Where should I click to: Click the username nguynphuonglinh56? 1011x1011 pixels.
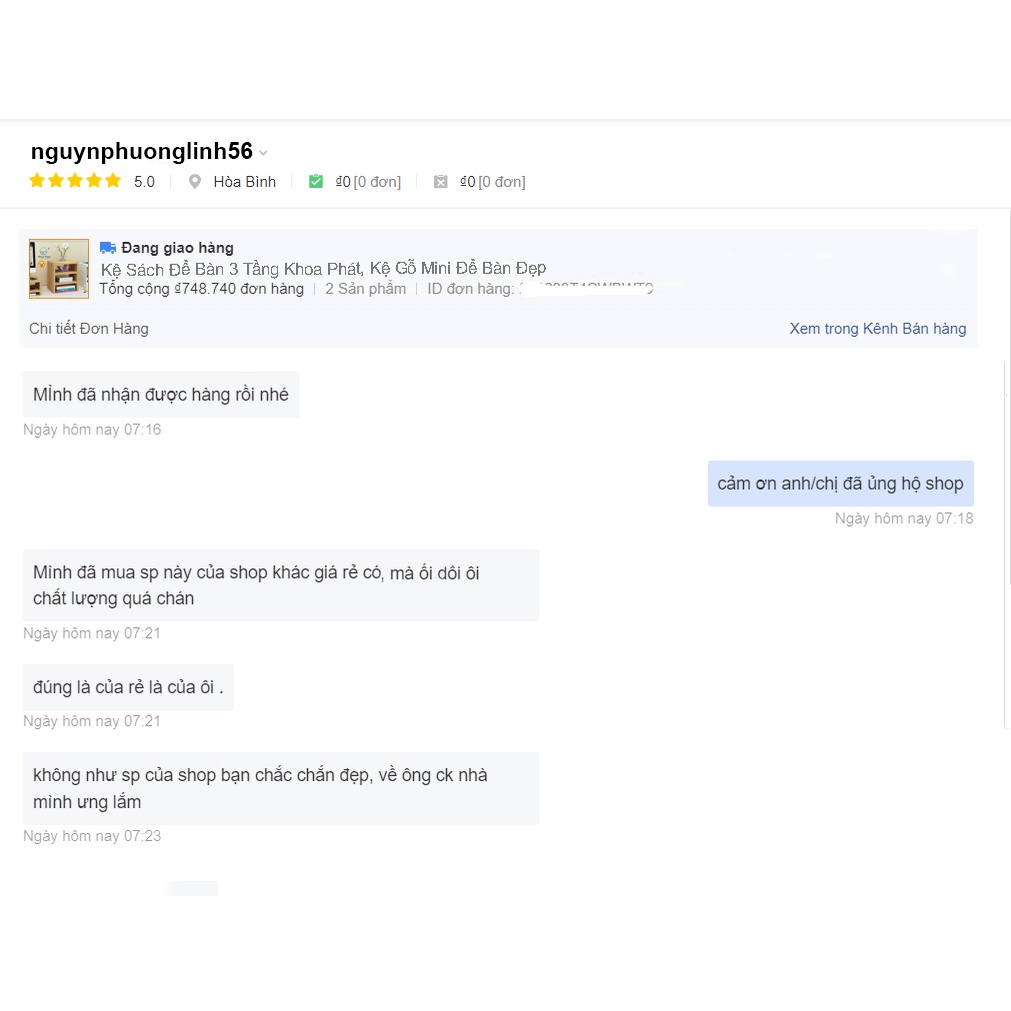click(141, 152)
